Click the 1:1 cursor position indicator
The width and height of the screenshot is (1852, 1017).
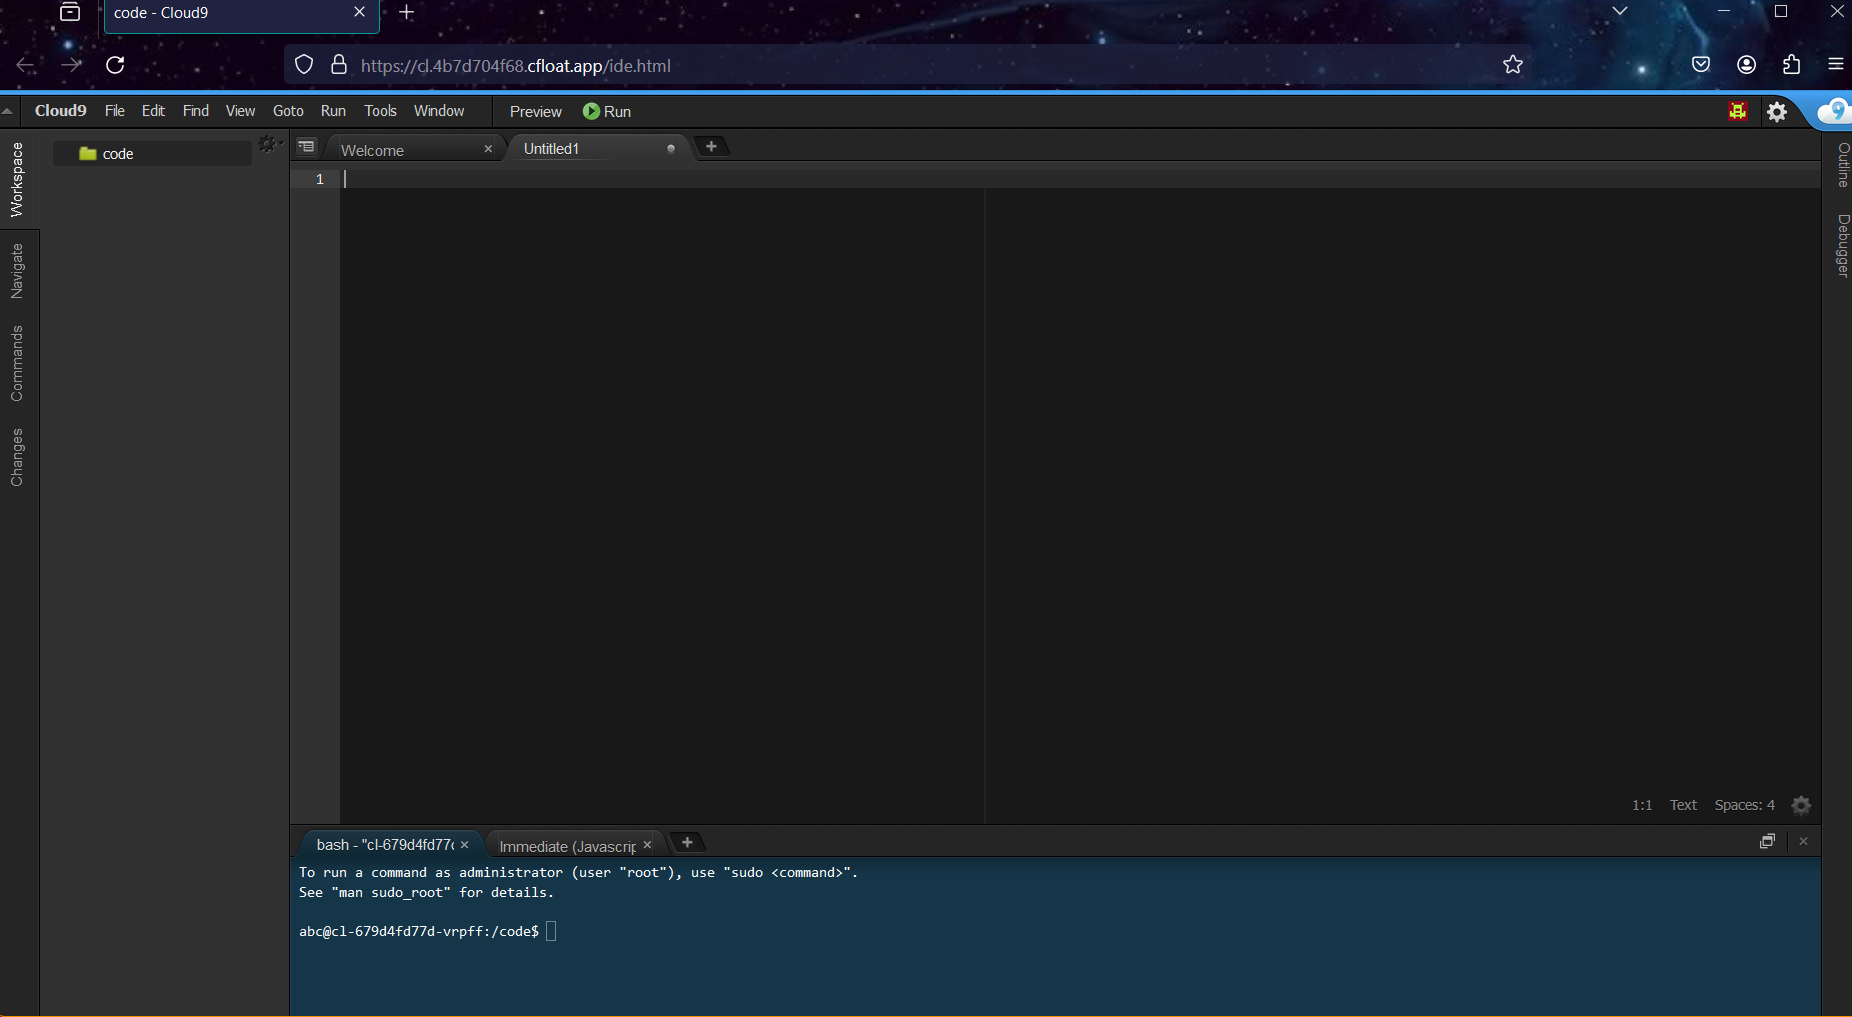click(x=1642, y=805)
